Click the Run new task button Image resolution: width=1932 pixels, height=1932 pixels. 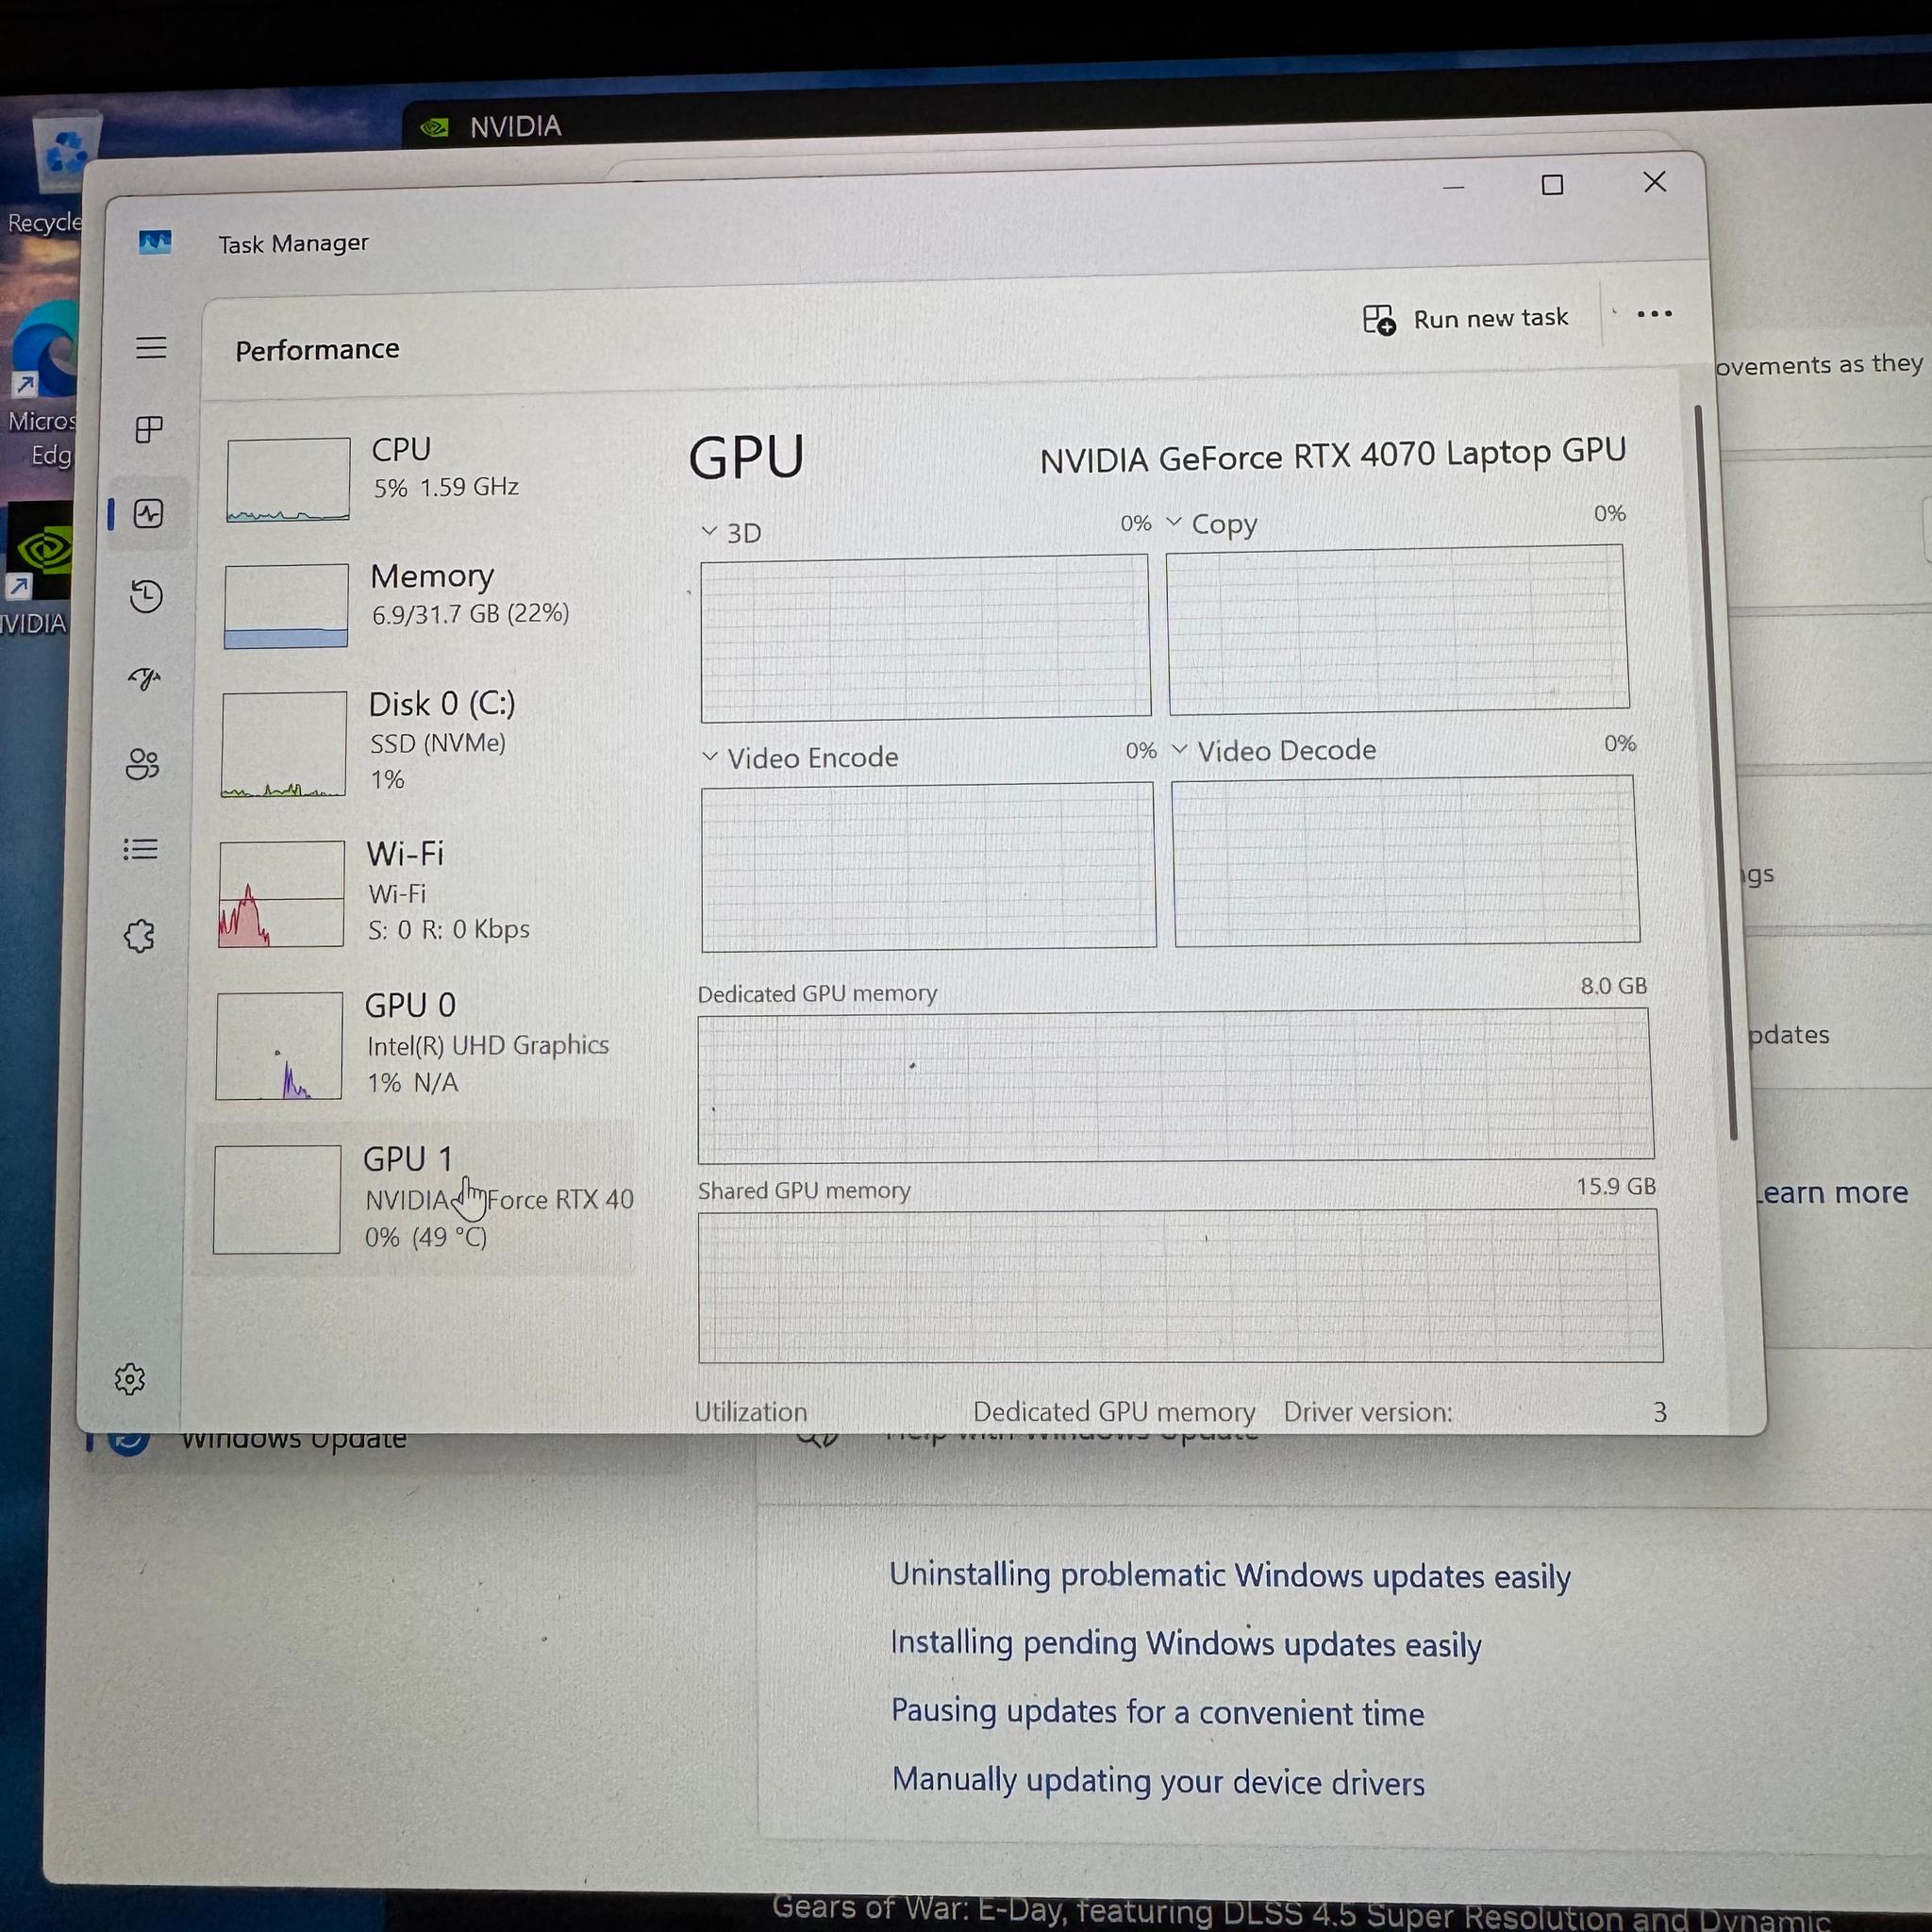(x=1466, y=319)
